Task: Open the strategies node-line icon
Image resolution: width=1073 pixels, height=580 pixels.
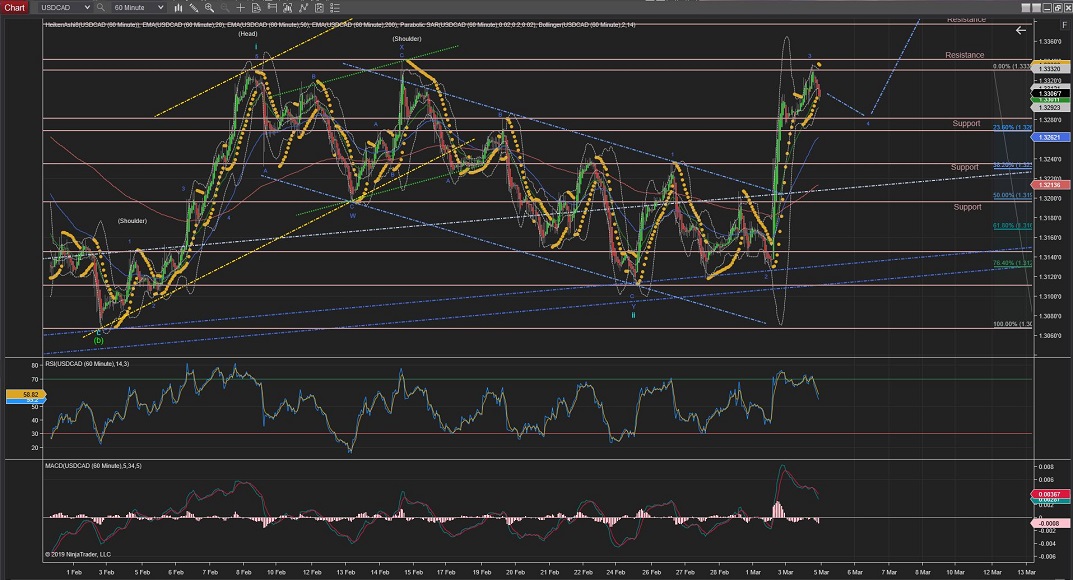Action: (303, 8)
